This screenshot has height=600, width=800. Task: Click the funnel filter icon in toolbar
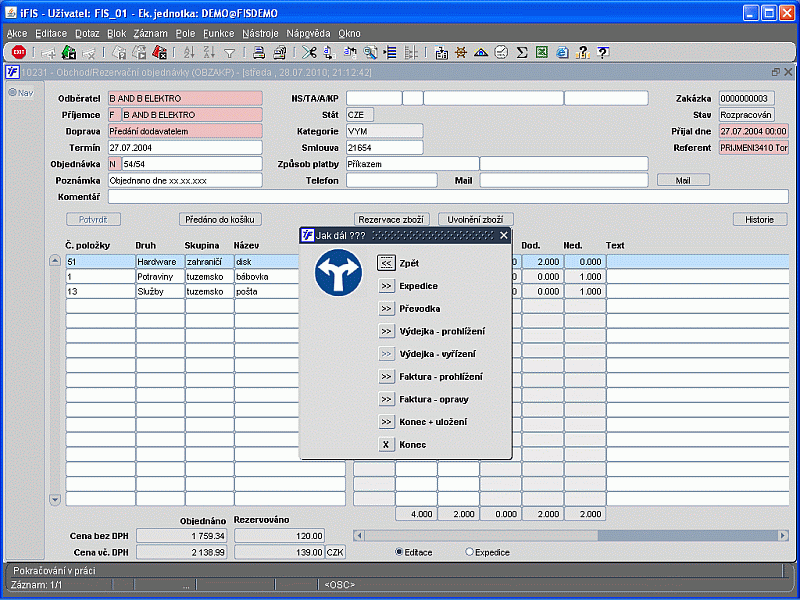coord(229,53)
